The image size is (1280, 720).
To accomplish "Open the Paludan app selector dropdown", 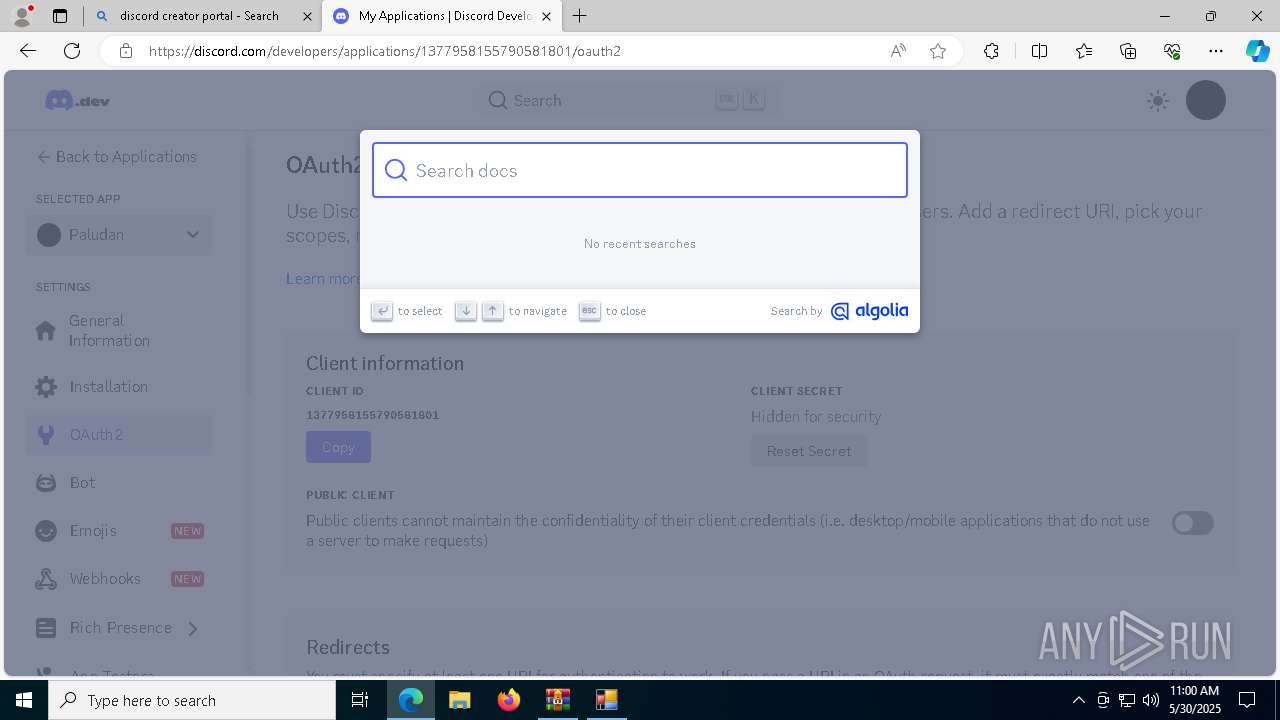I will click(x=119, y=235).
